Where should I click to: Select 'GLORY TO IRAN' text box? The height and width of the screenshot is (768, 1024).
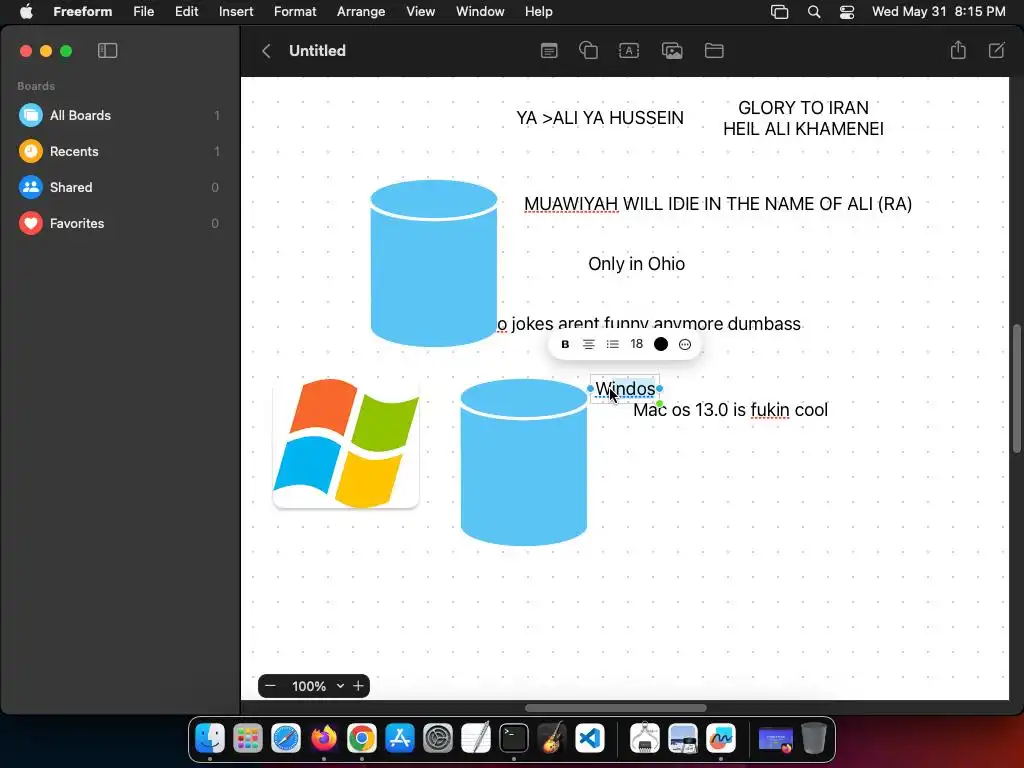coord(803,118)
